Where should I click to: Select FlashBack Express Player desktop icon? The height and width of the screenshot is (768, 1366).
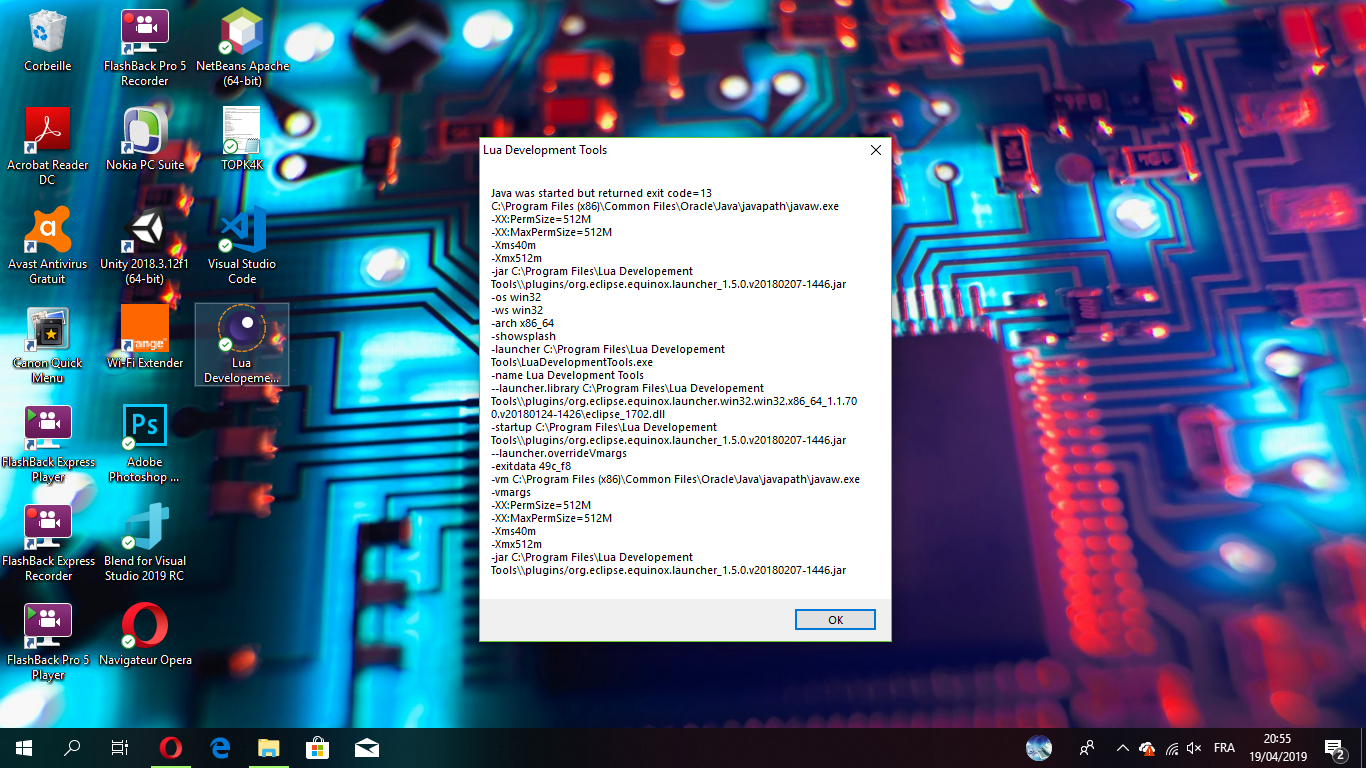pos(48,444)
